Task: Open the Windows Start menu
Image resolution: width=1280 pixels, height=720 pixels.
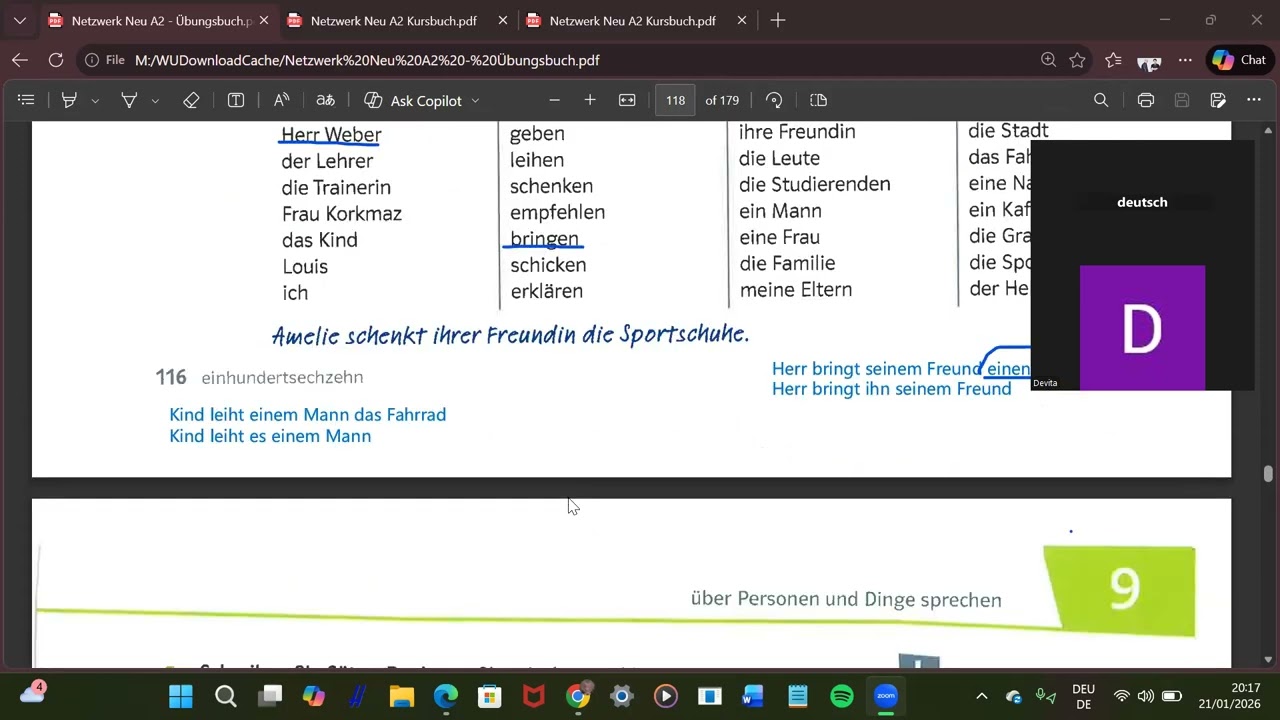Action: pyautogui.click(x=181, y=696)
